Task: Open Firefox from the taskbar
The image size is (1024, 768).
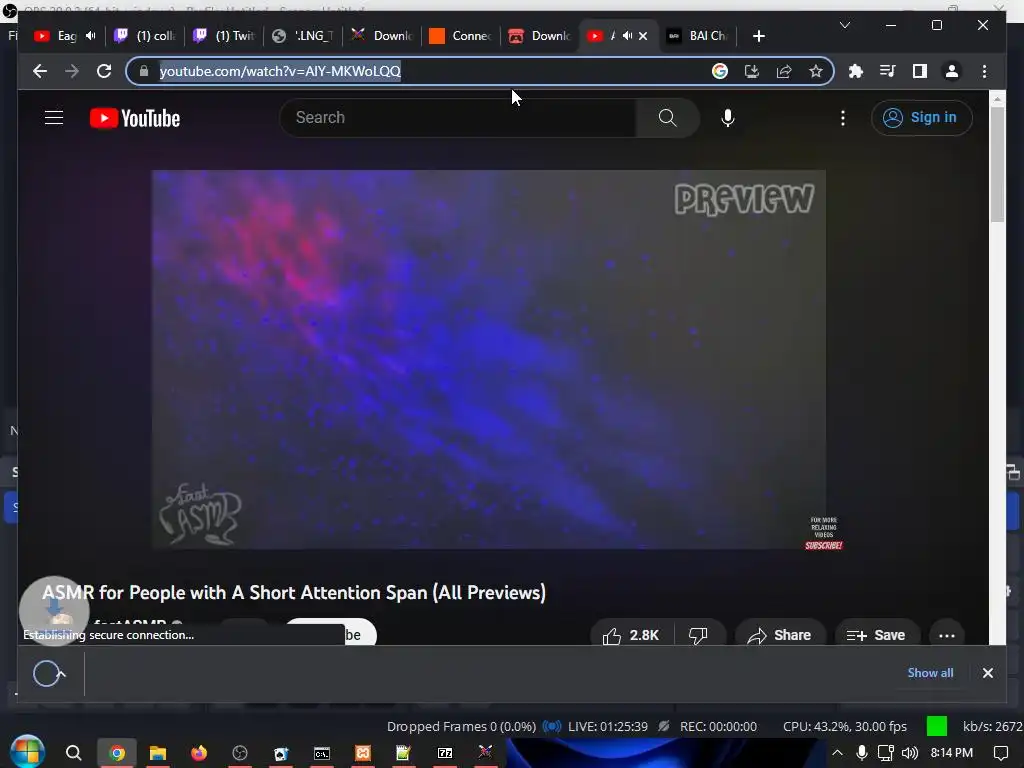Action: [x=199, y=753]
